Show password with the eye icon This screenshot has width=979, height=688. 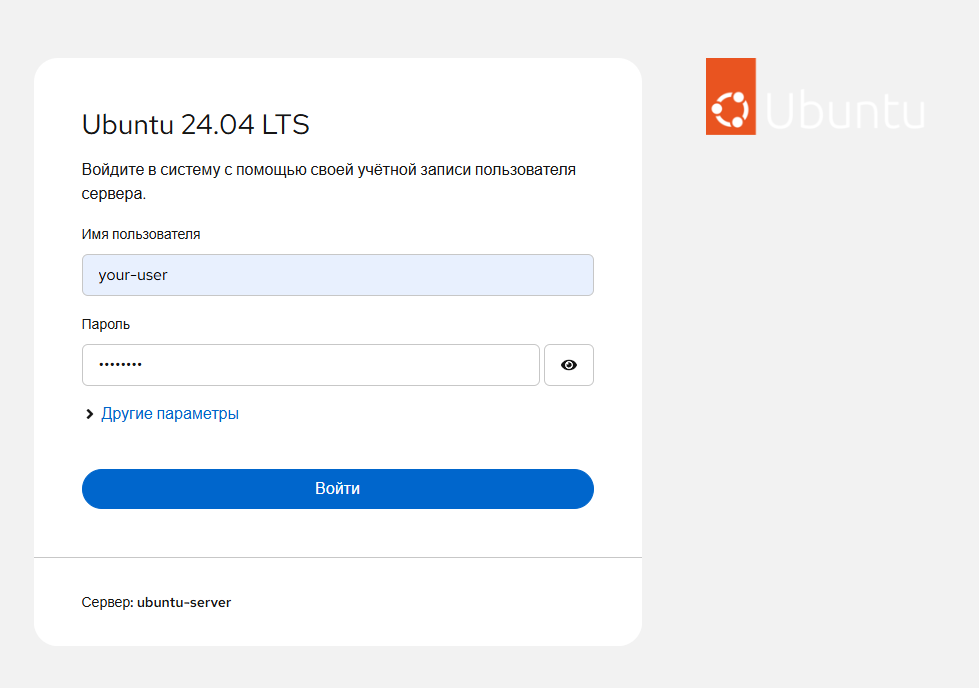569,365
